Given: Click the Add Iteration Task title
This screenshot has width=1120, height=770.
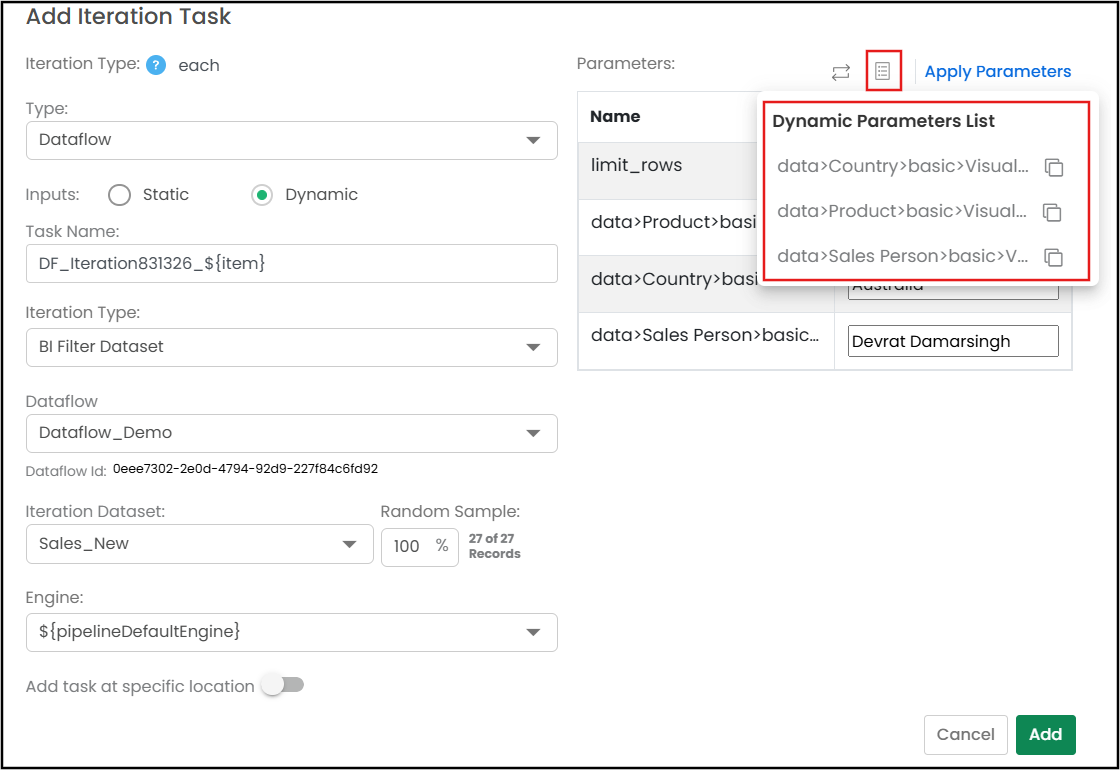Looking at the screenshot, I should [x=129, y=16].
